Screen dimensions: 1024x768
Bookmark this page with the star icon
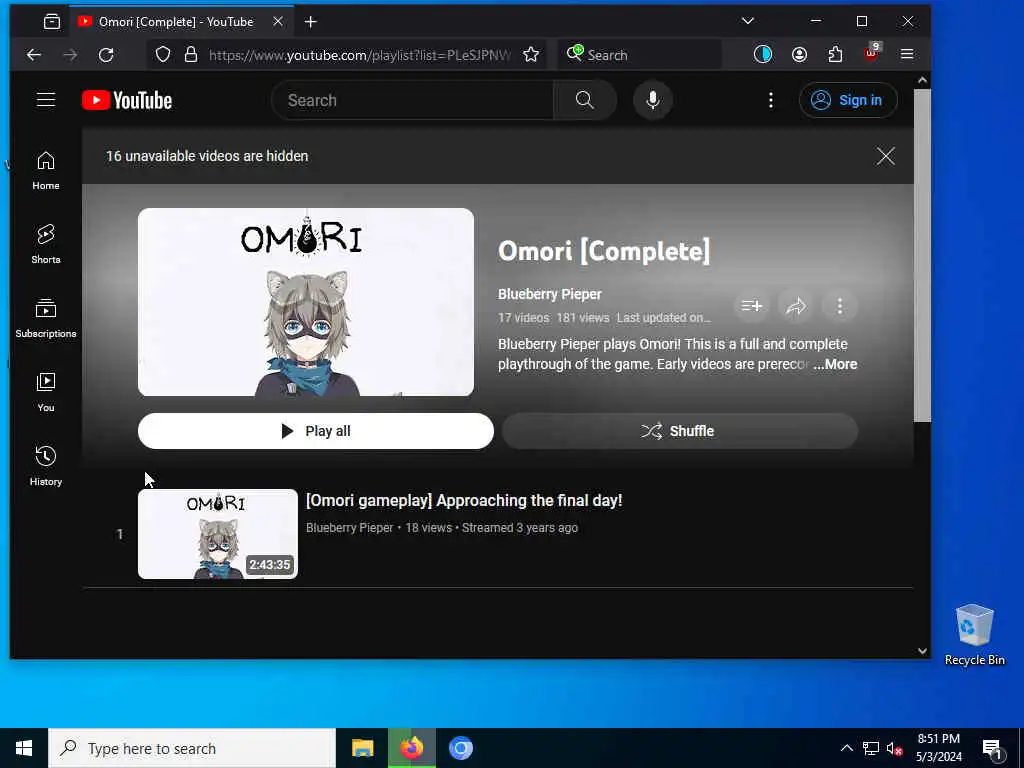point(531,55)
